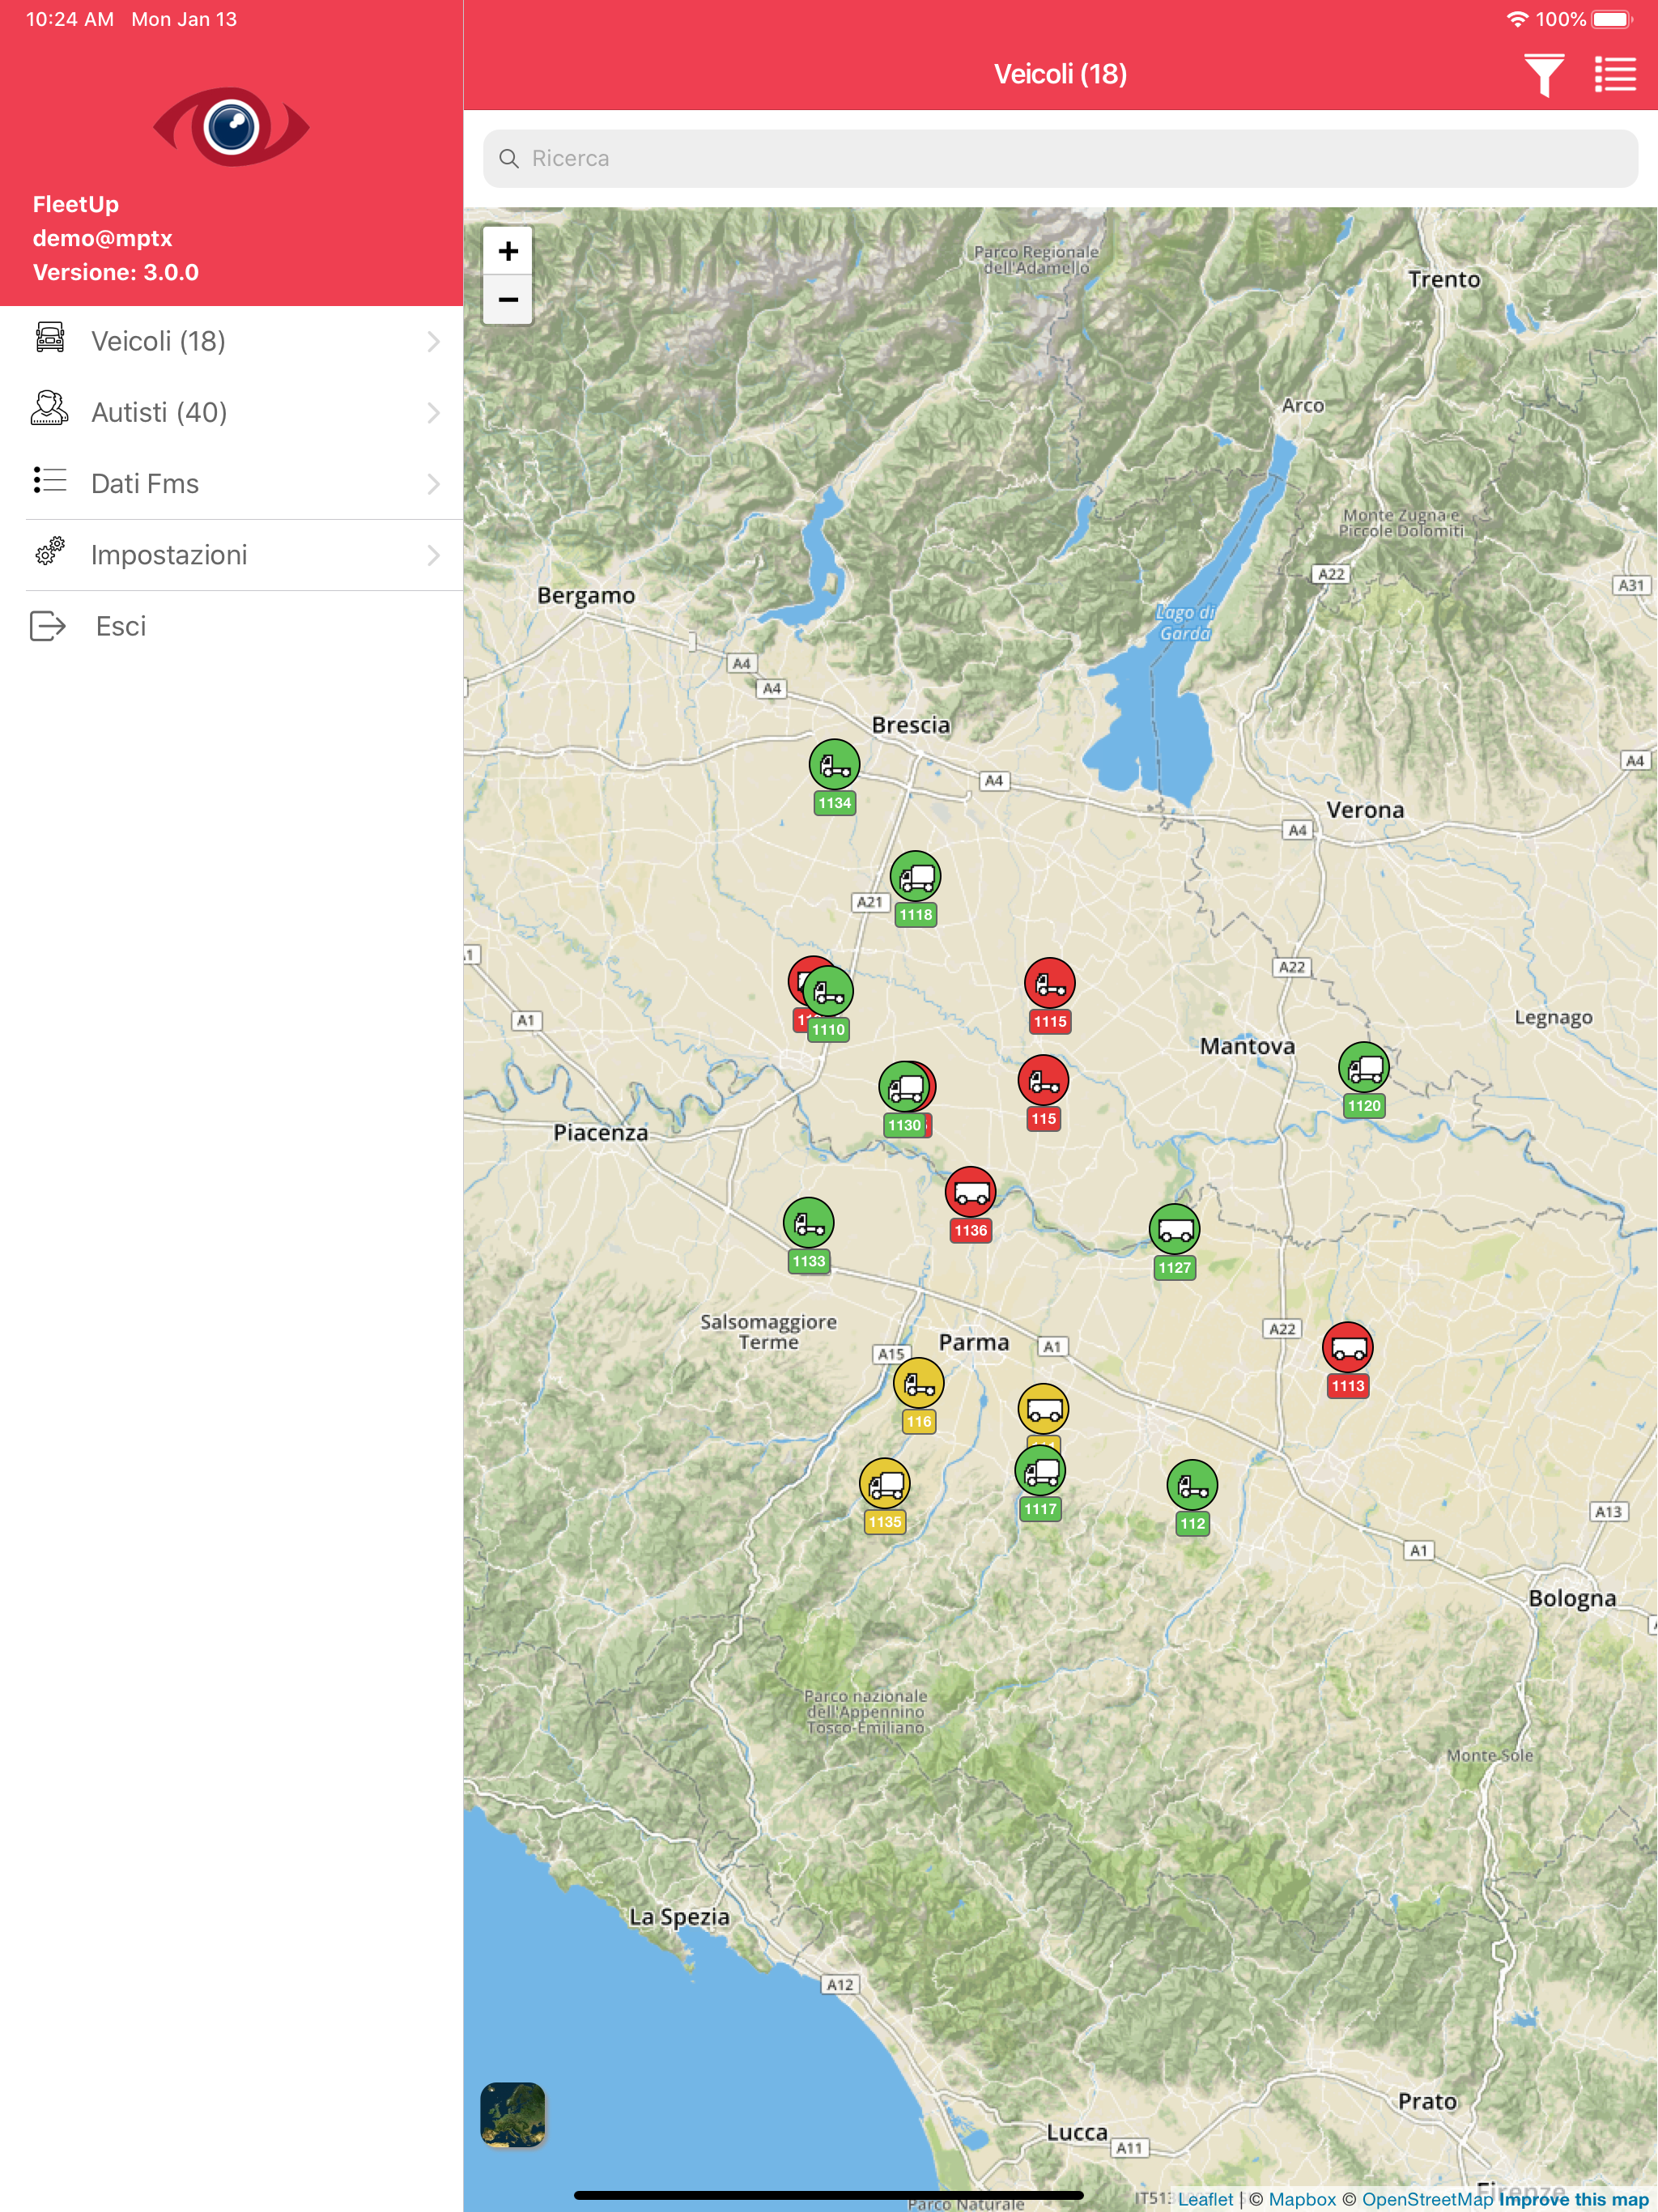Open Dati Fms menu item
The image size is (1658, 2212).
[232, 483]
